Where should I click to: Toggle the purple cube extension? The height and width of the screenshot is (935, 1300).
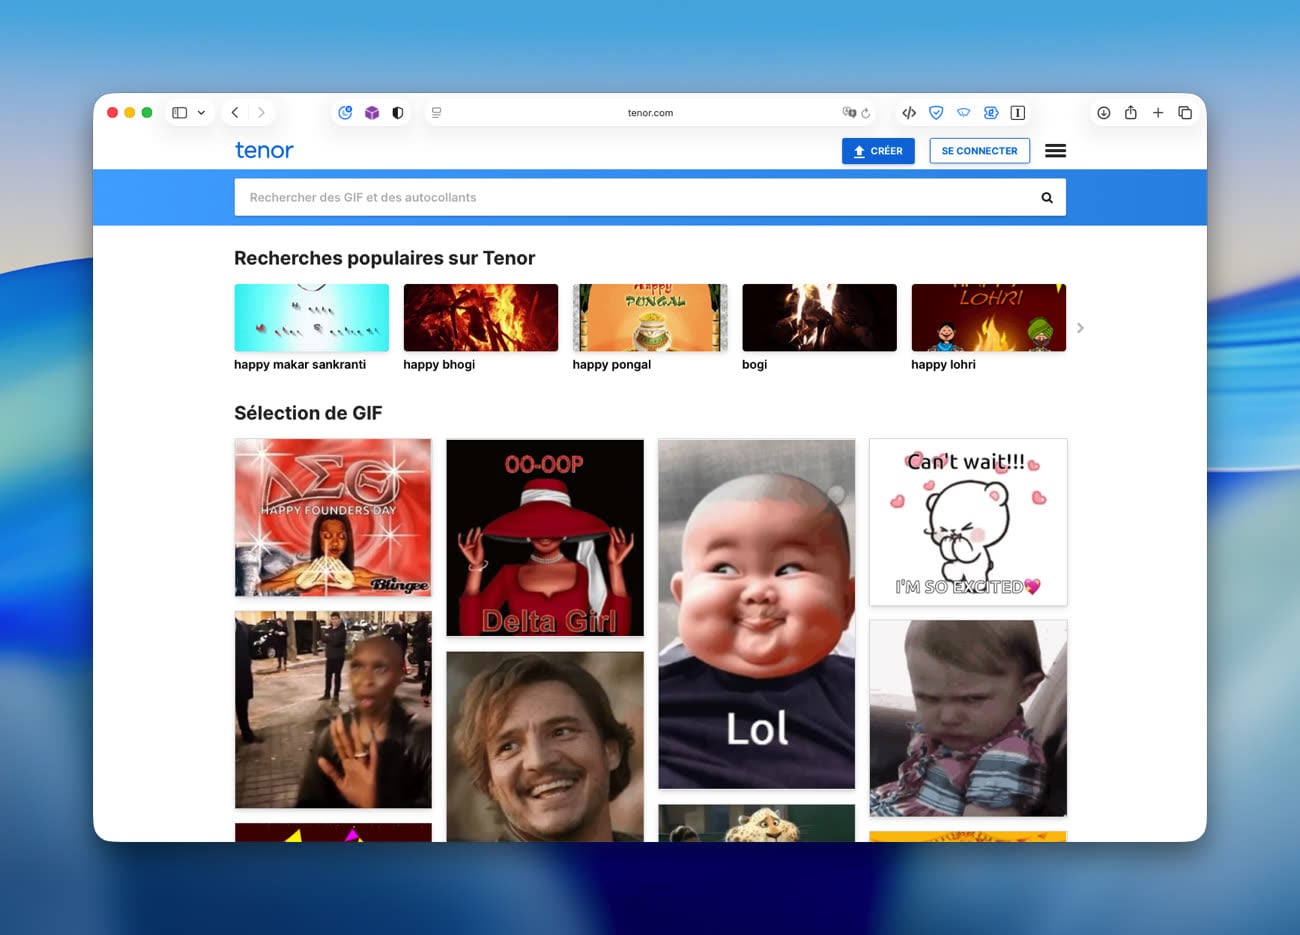[x=372, y=113]
